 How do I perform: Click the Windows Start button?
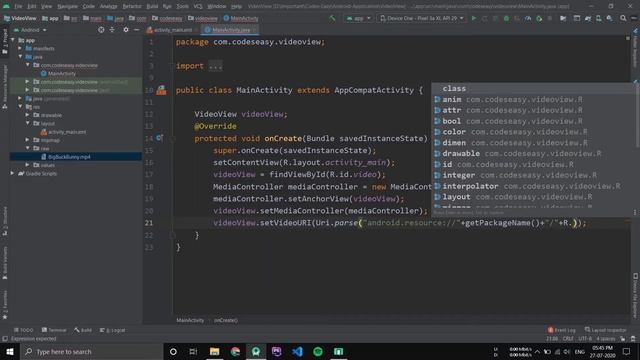point(10,351)
